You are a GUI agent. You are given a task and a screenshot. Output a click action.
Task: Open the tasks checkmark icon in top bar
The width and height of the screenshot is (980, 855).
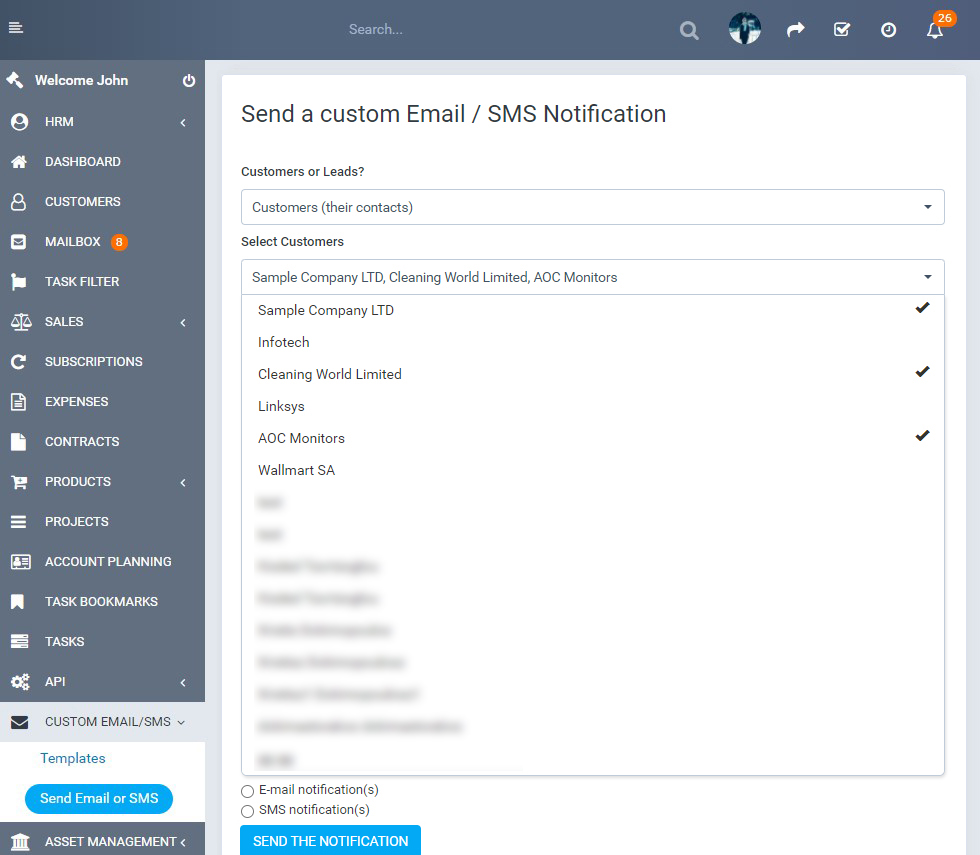(842, 29)
